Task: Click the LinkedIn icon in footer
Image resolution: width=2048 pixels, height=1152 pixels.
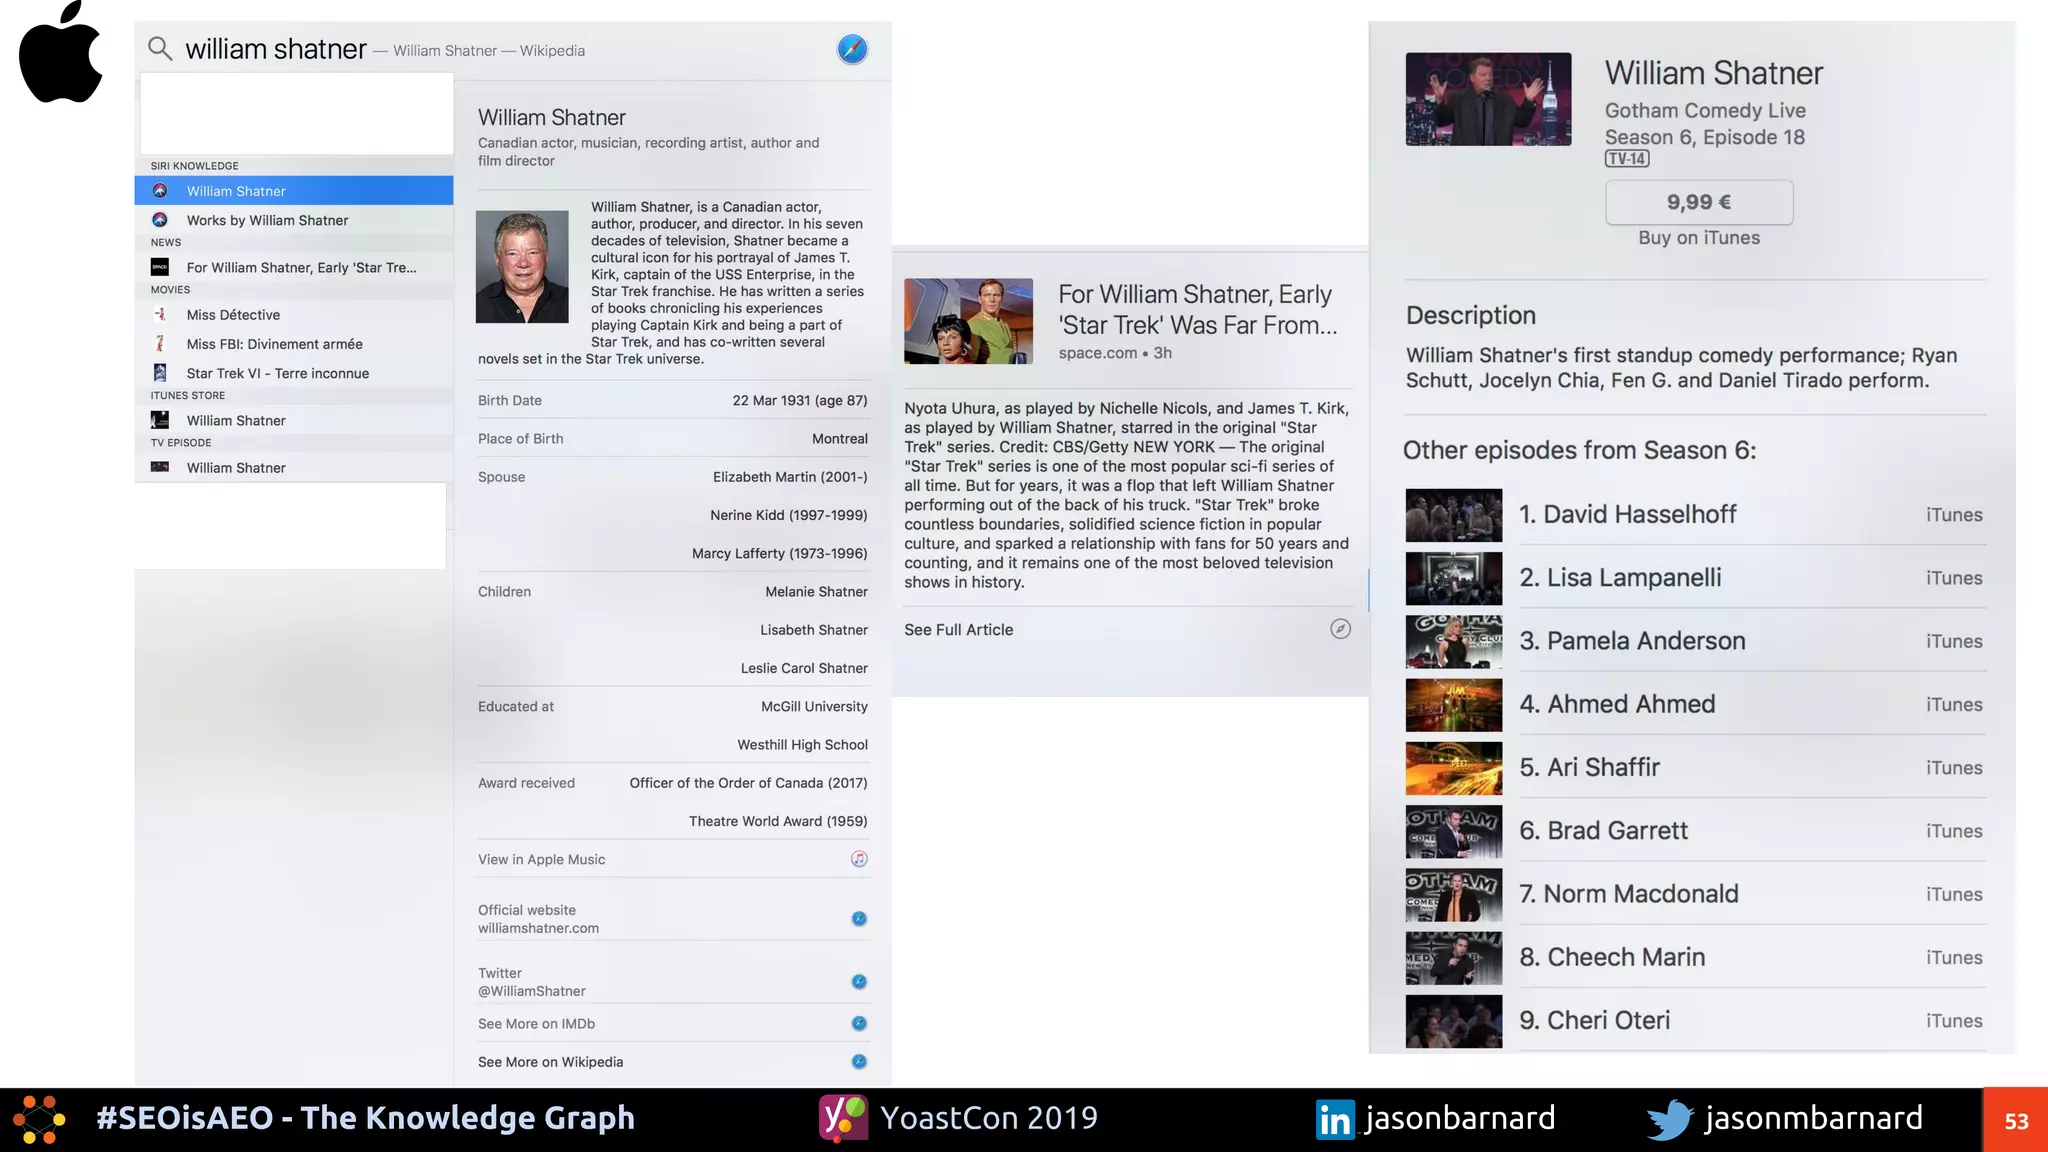Action: tap(1335, 1119)
